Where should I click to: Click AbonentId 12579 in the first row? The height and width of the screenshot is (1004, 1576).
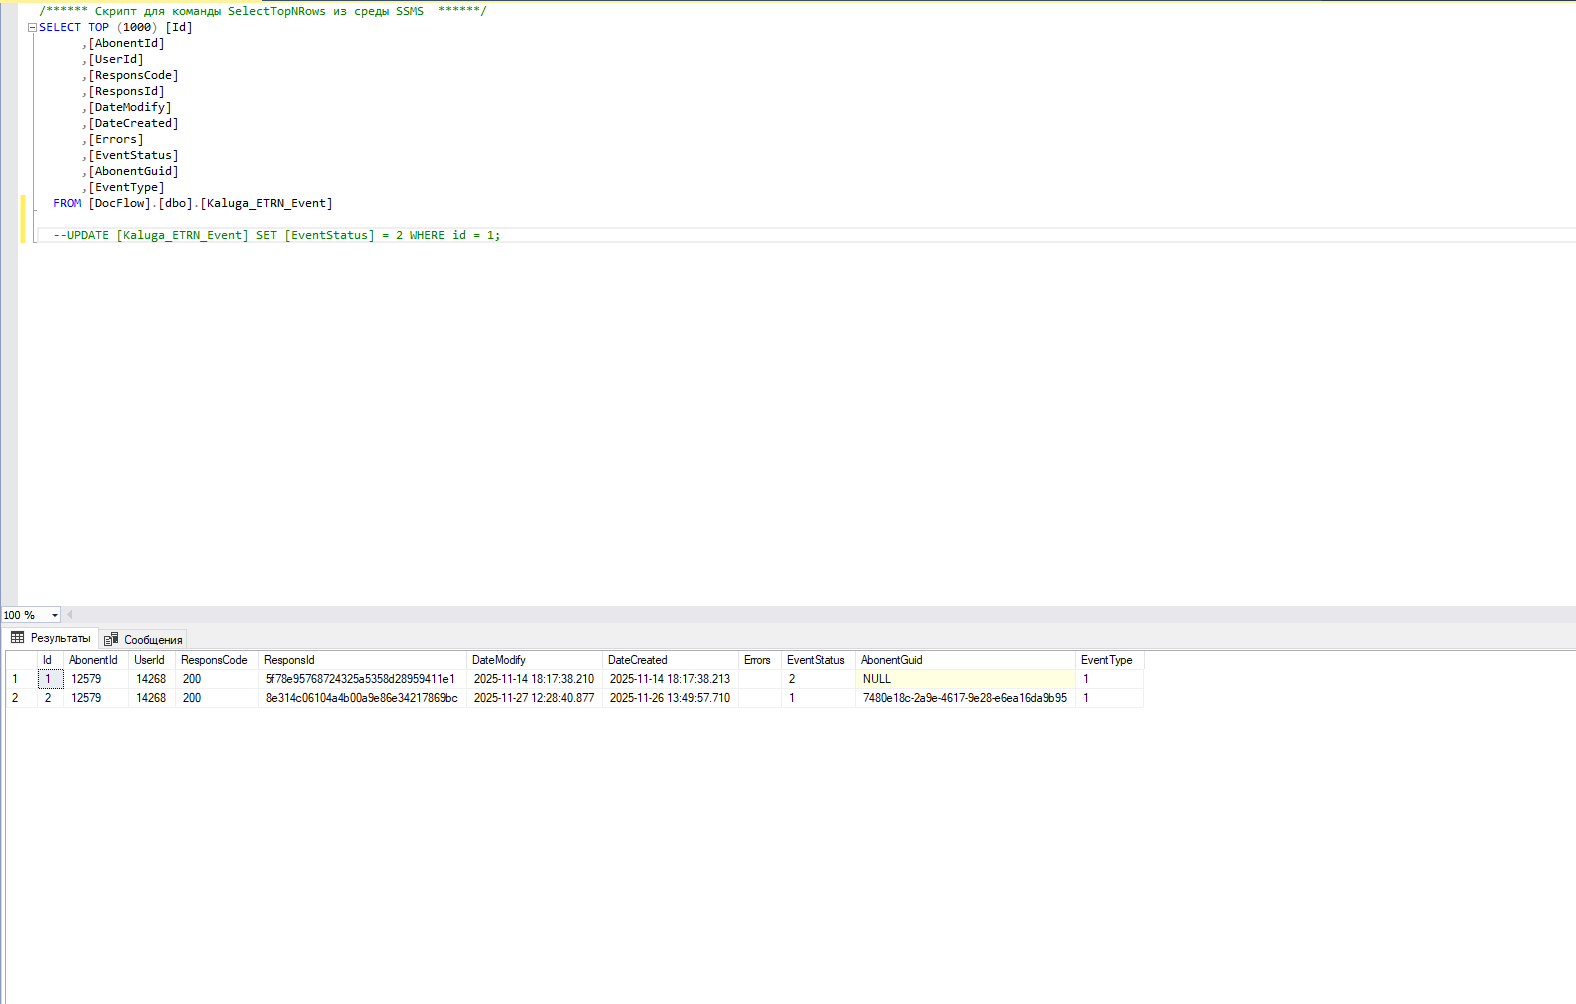click(97, 679)
